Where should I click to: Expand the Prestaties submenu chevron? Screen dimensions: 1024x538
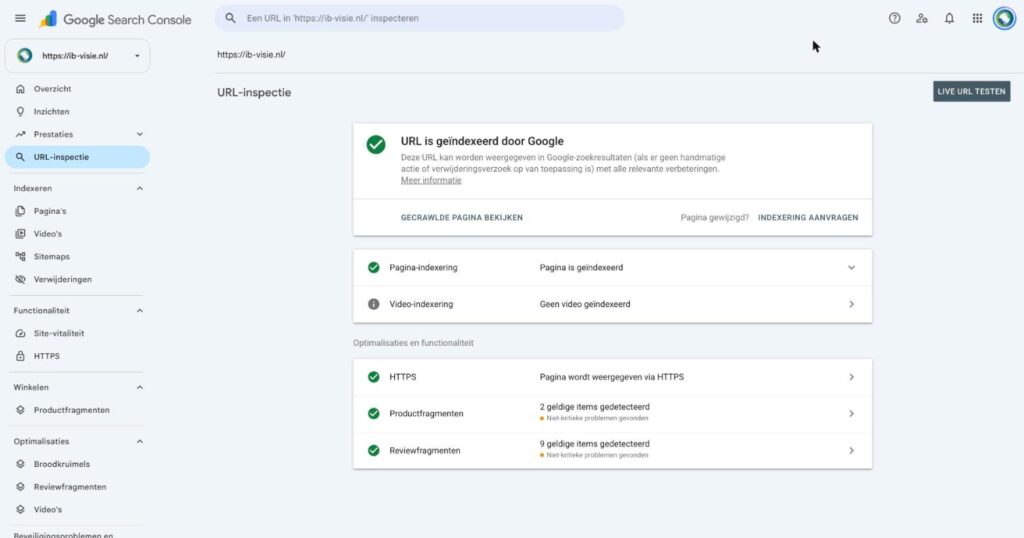(139, 134)
